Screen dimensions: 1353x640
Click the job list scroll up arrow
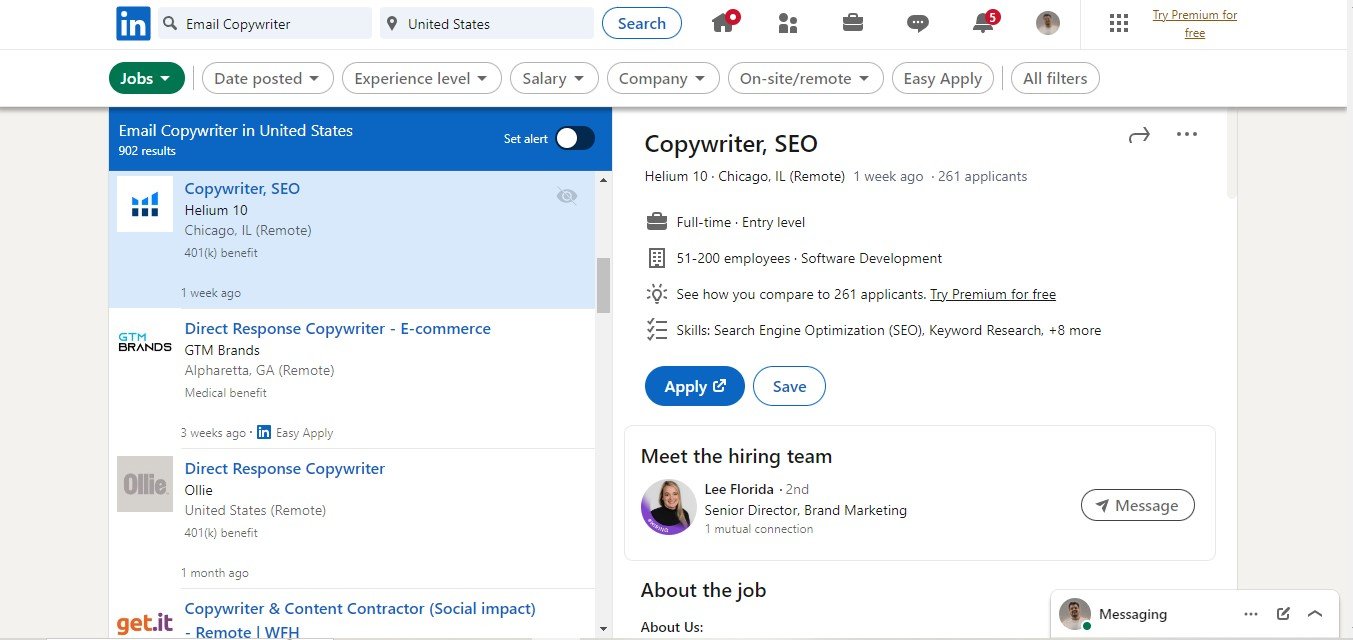click(x=603, y=180)
